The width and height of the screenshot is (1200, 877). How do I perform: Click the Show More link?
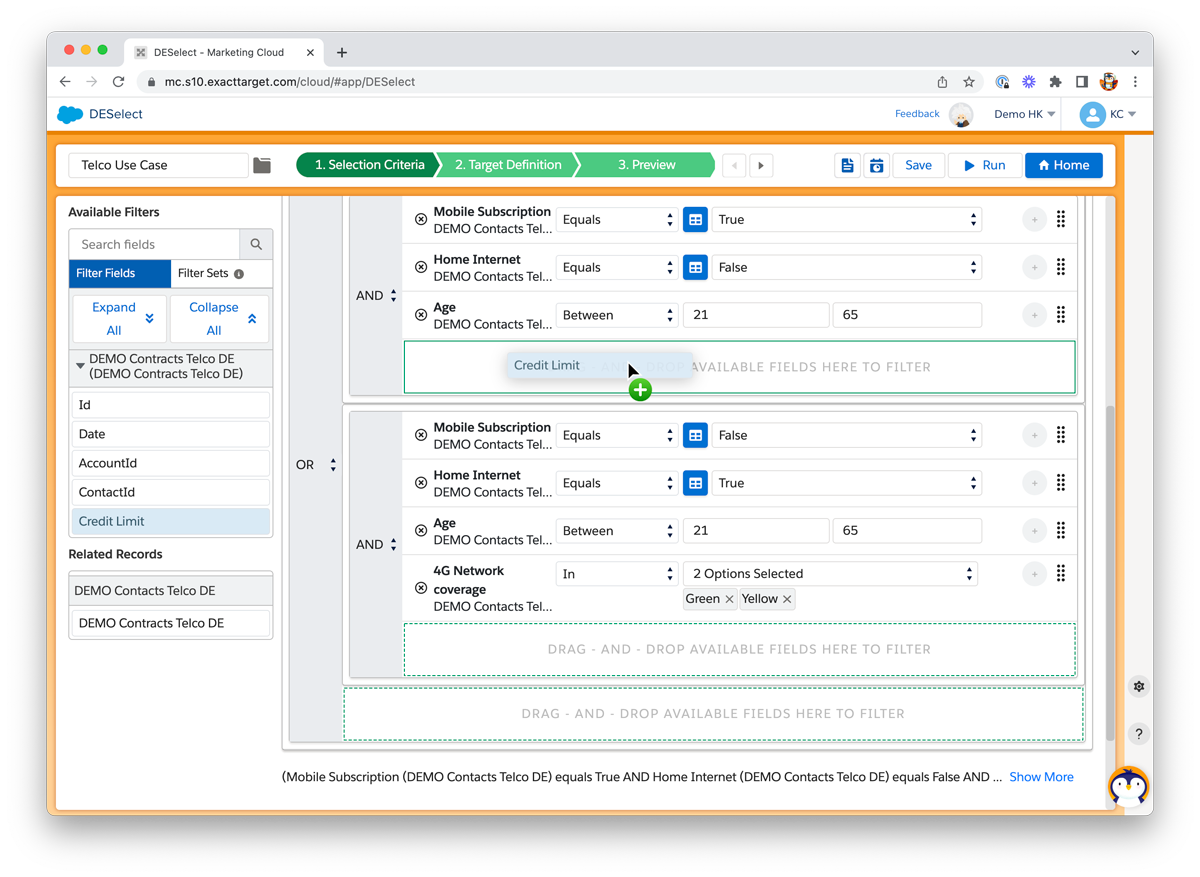1041,777
